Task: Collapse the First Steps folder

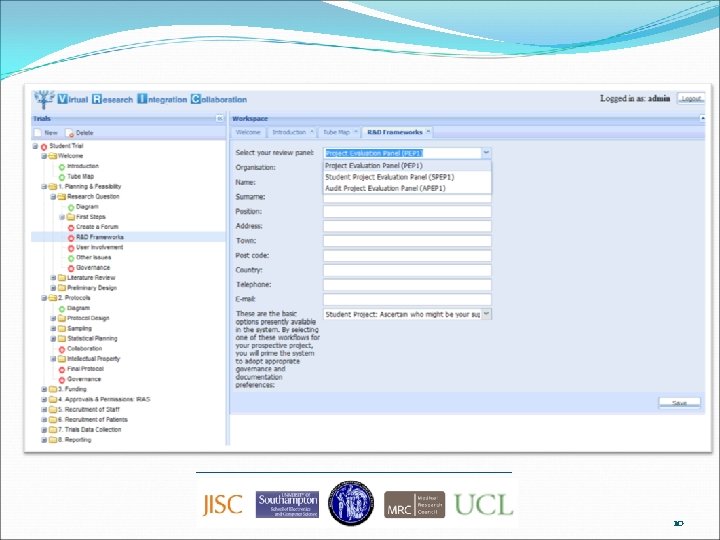Action: coord(62,217)
